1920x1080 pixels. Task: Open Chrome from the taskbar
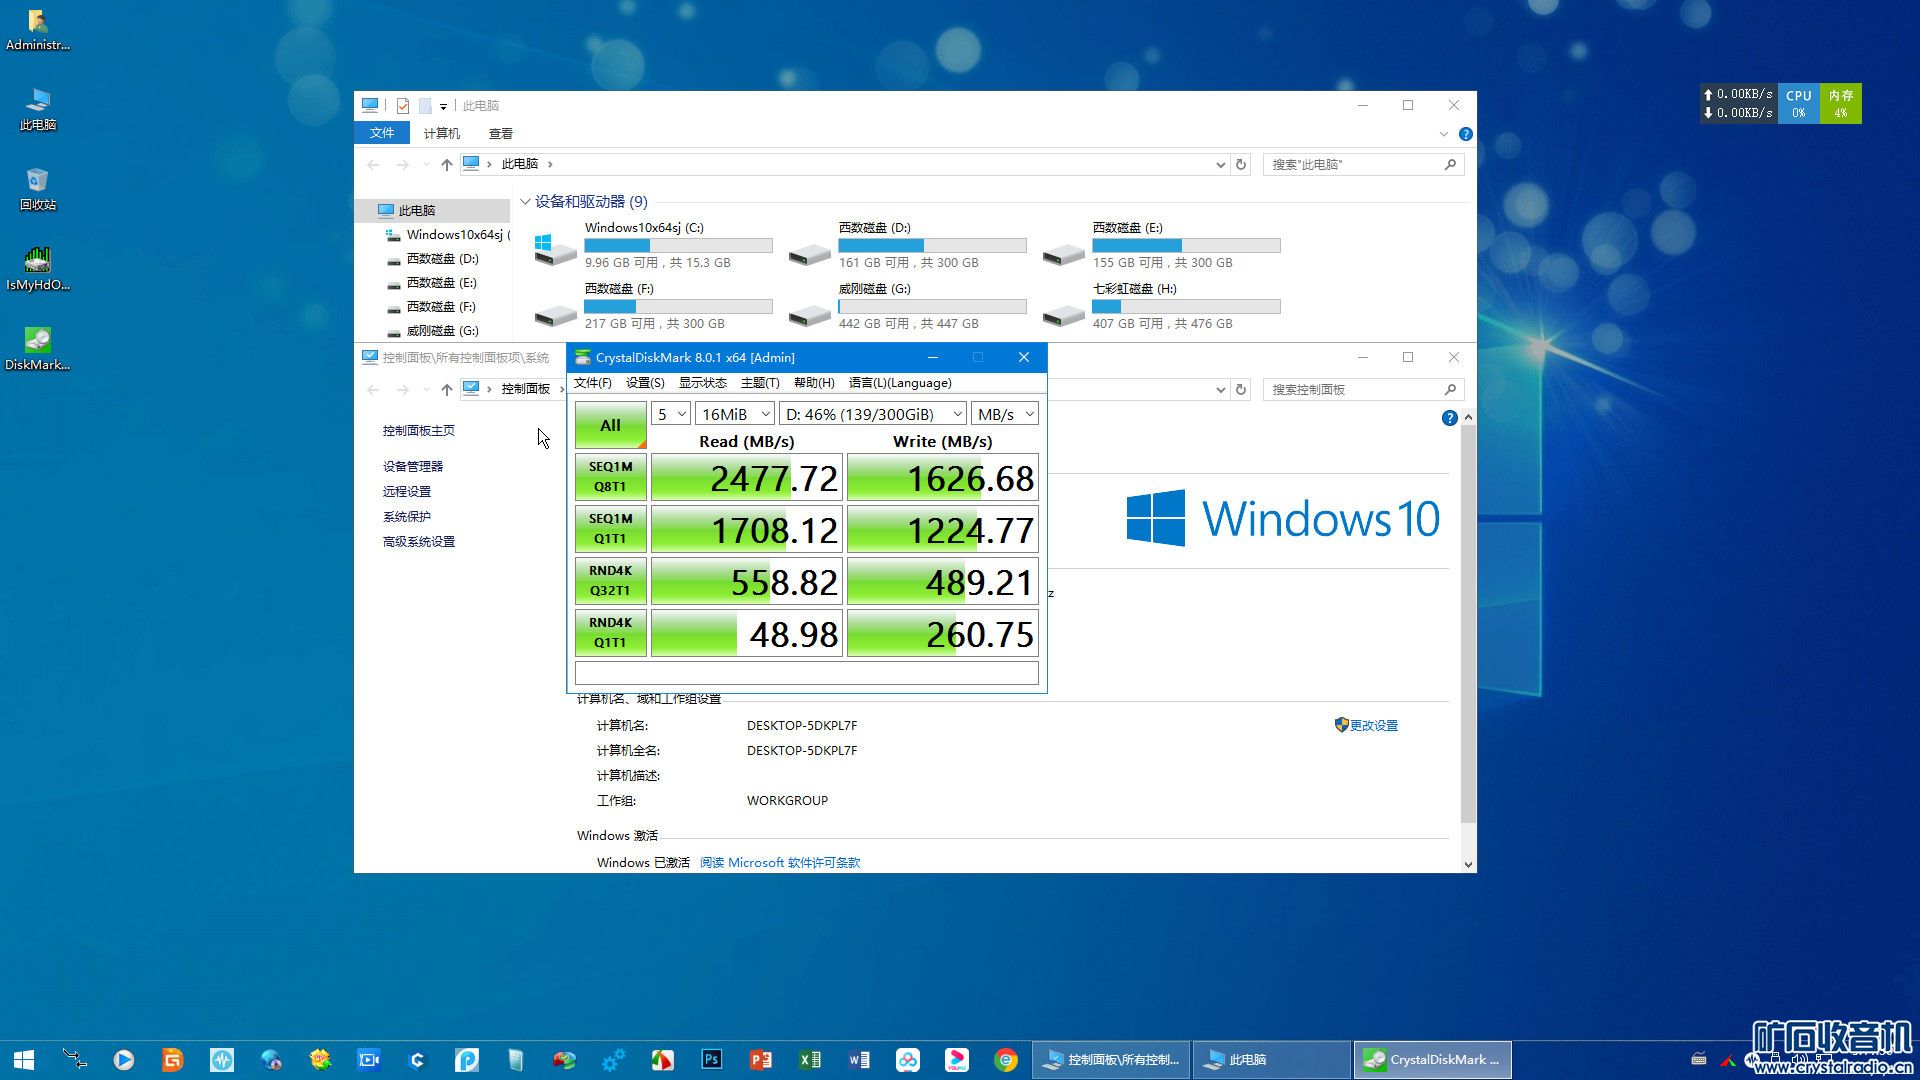click(1006, 1060)
